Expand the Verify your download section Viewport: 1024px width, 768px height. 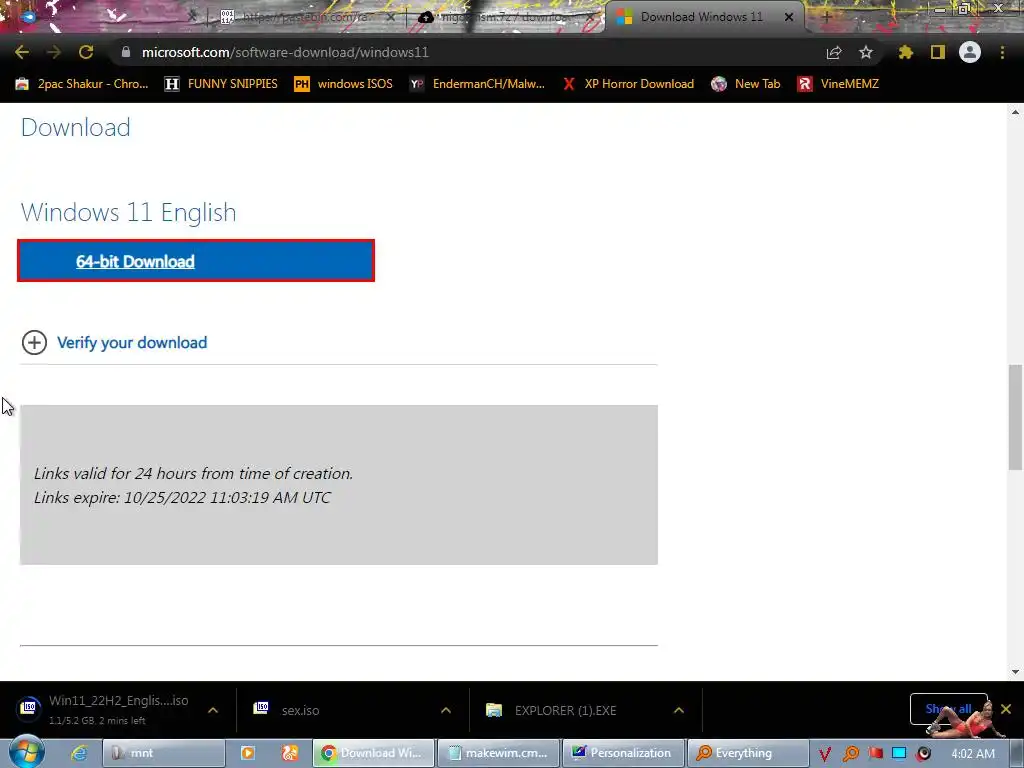34,342
